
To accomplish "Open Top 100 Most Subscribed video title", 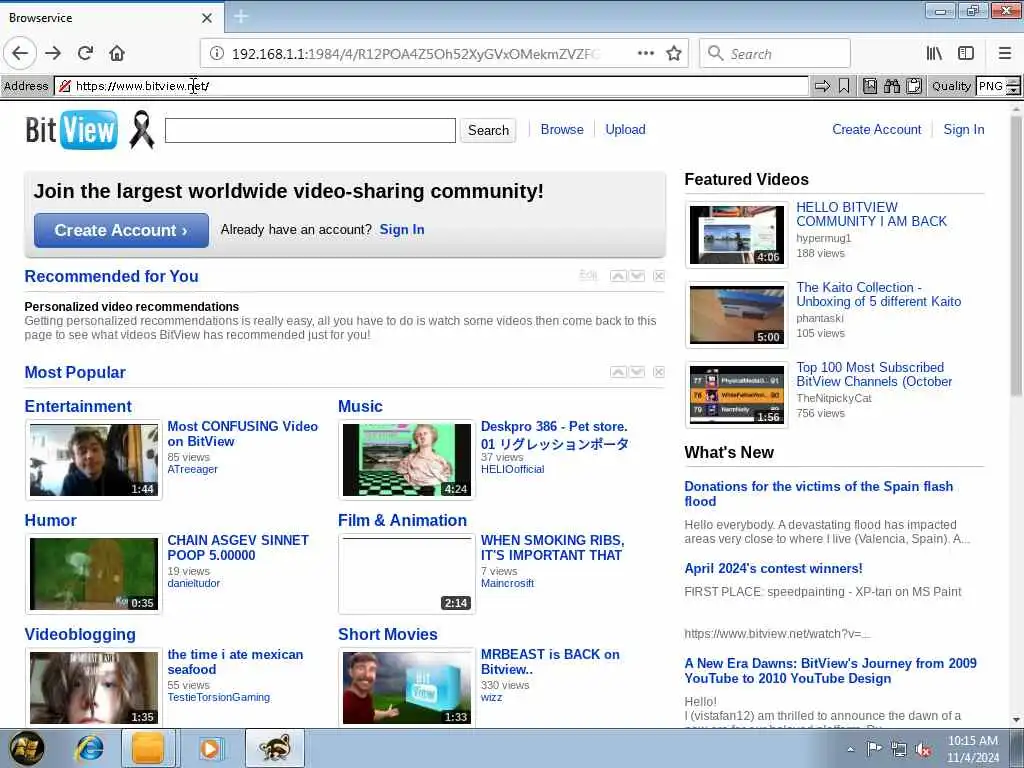I will point(874,374).
